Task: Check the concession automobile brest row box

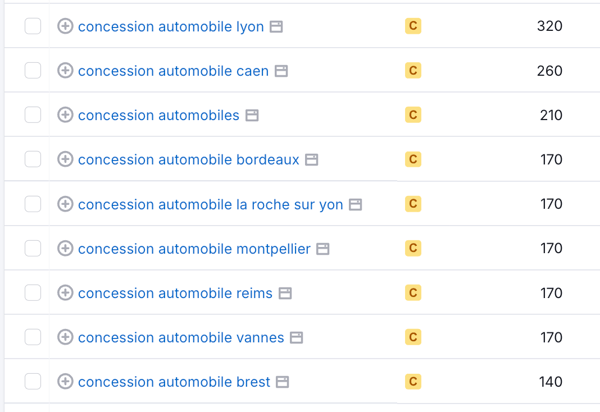Action: pyautogui.click(x=33, y=382)
